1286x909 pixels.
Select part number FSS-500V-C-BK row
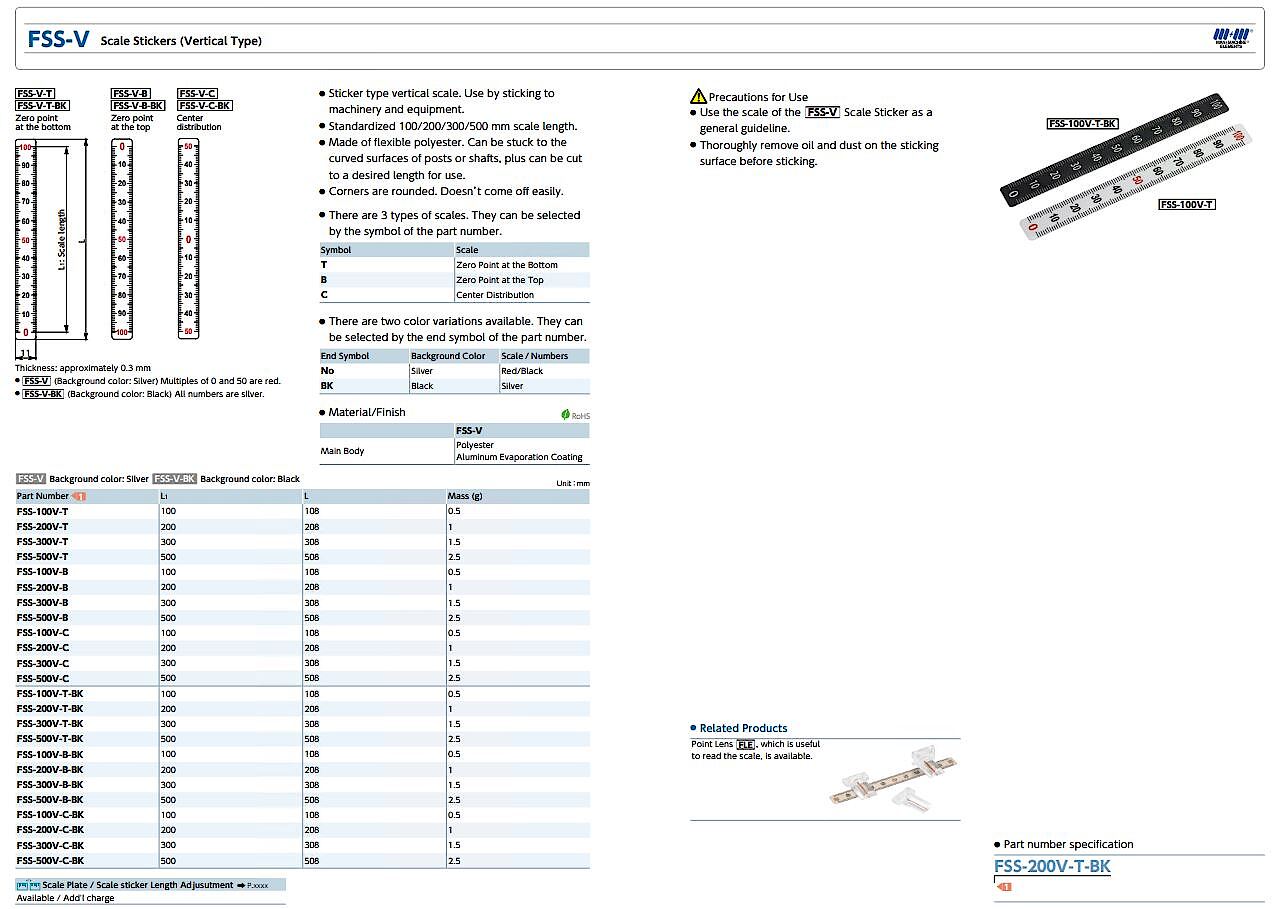(x=302, y=861)
